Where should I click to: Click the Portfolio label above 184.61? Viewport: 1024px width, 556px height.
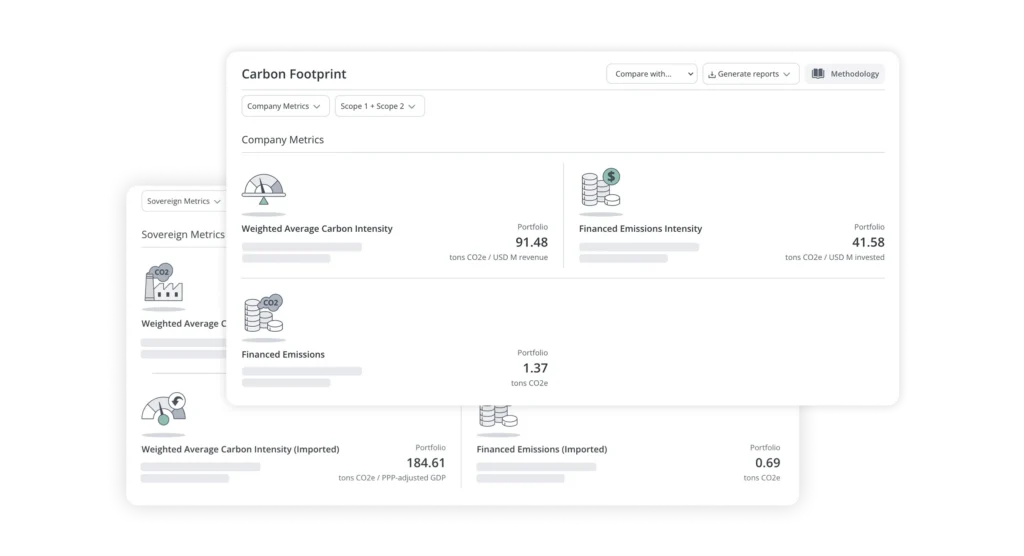click(x=430, y=448)
